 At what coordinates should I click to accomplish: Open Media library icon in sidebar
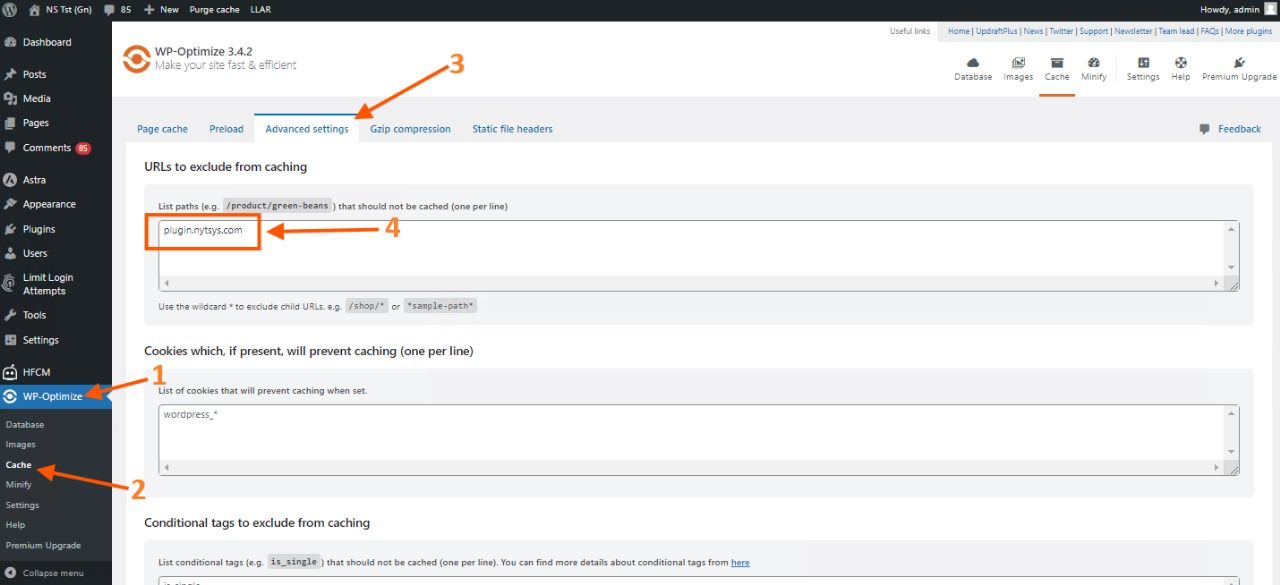(10, 98)
